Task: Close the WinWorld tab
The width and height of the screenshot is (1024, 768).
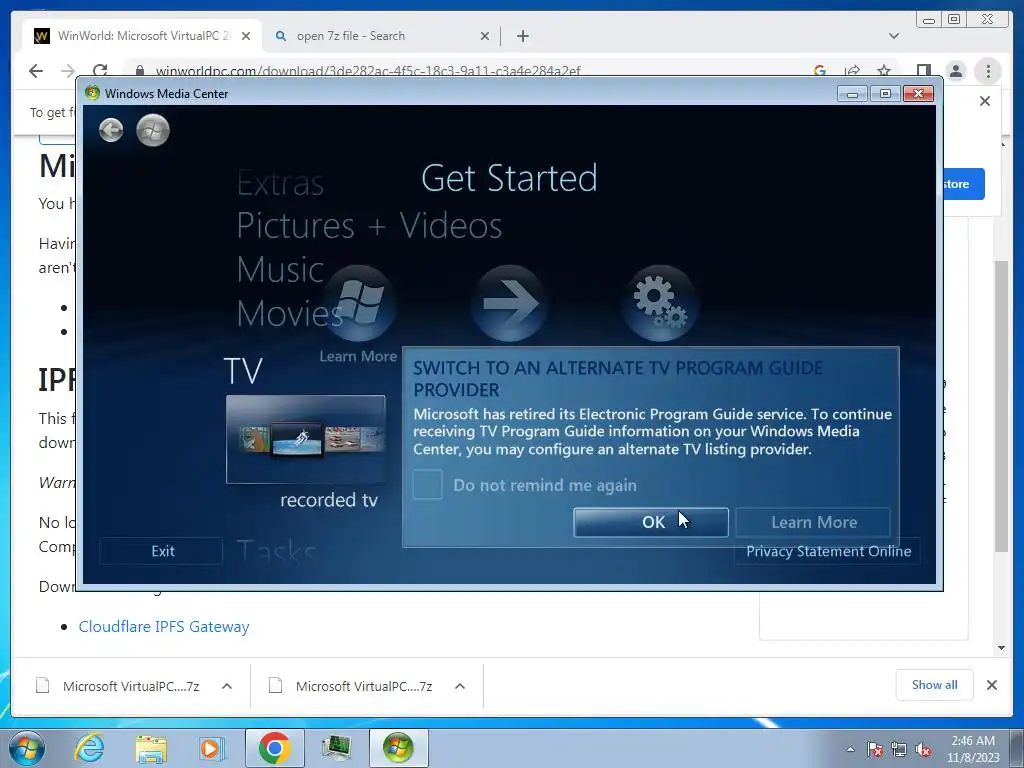Action: point(246,37)
